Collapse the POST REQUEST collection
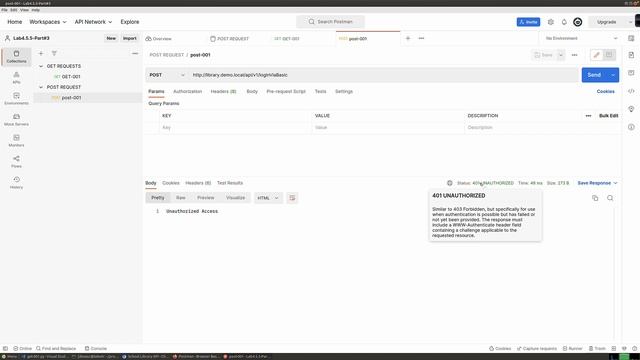640x360 pixels. tap(41, 87)
